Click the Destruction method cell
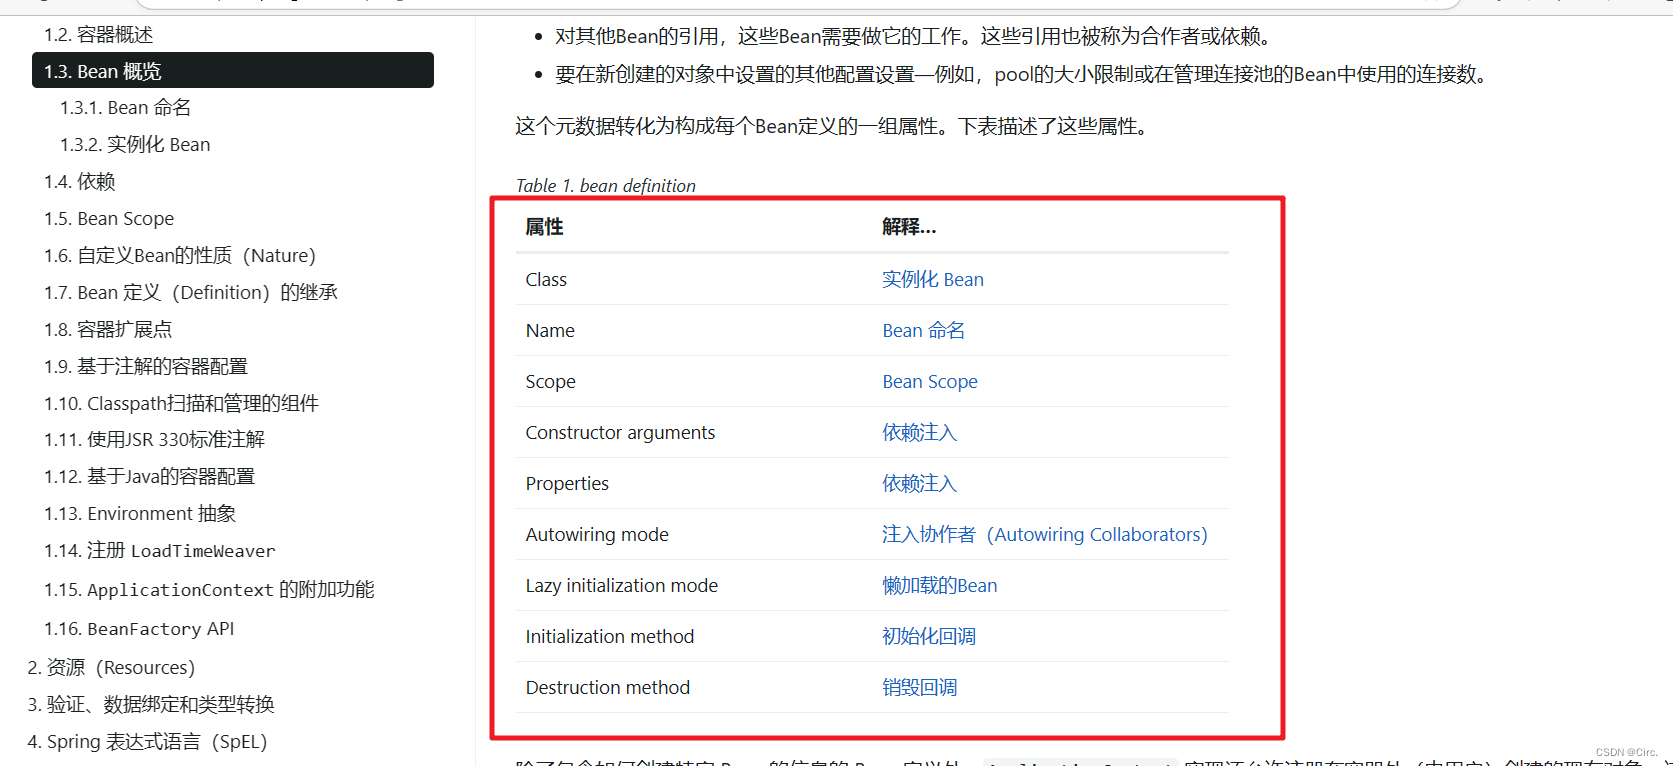Screen dimensions: 1673x766 tap(608, 688)
